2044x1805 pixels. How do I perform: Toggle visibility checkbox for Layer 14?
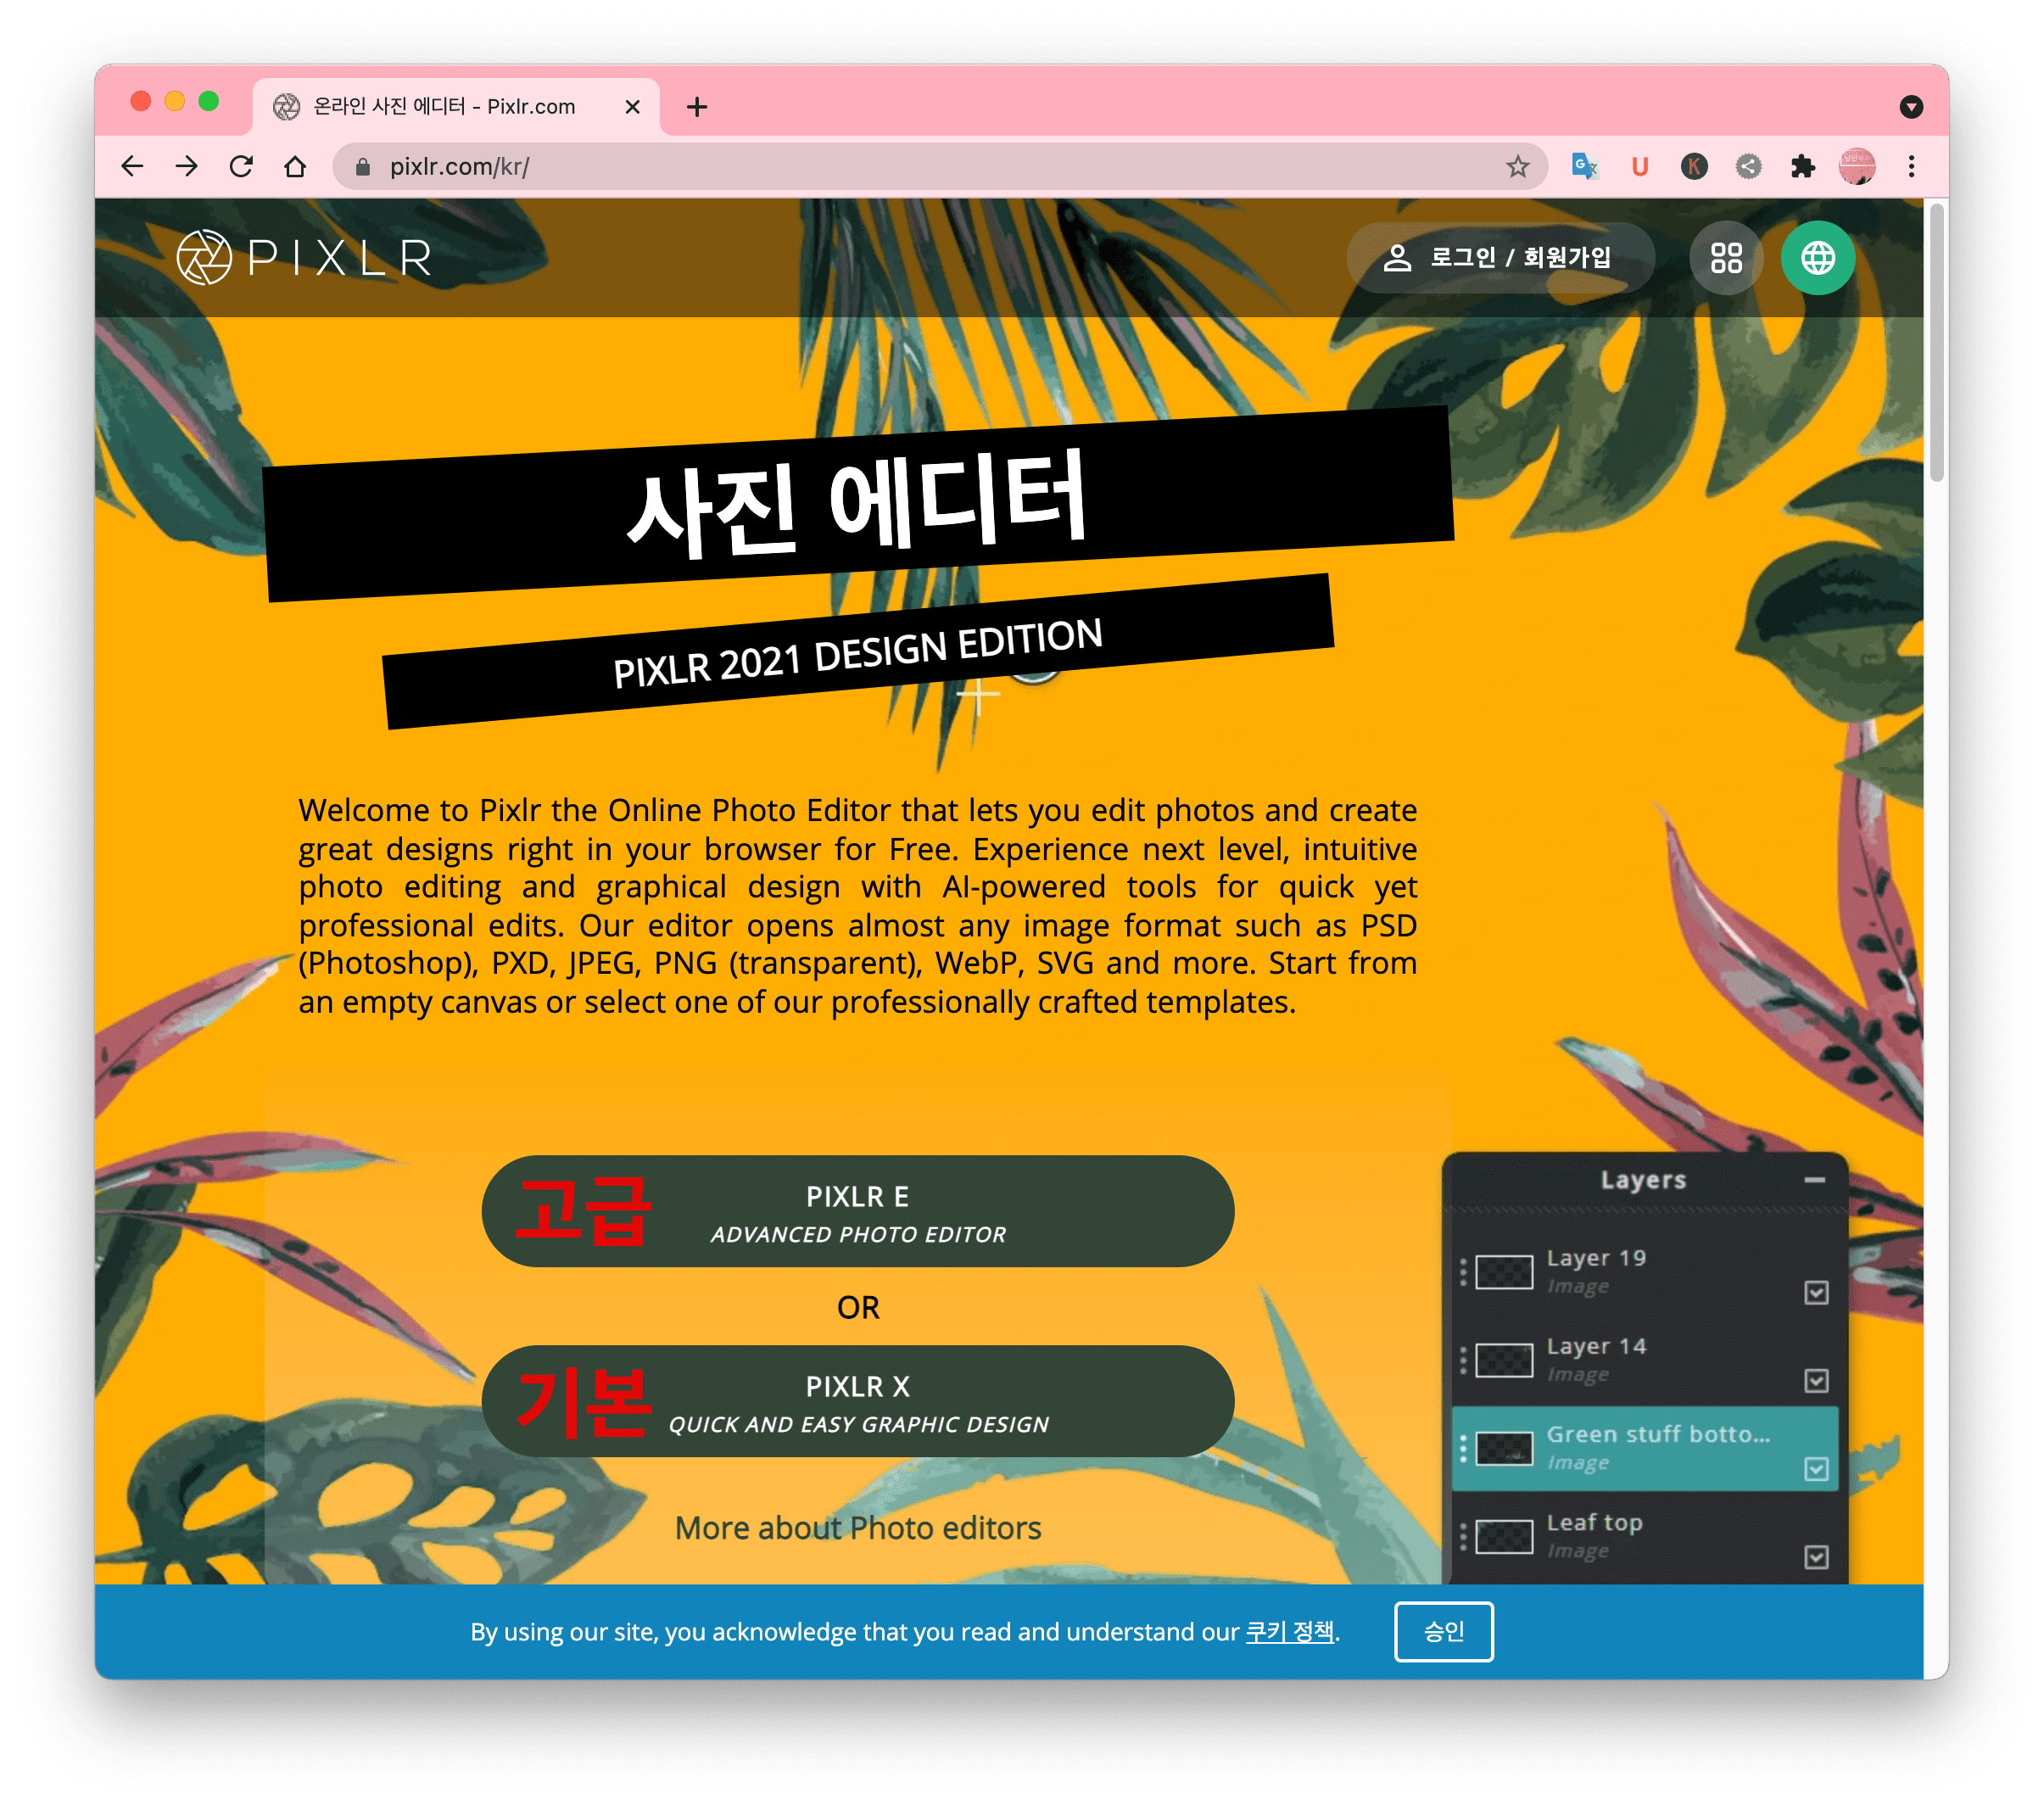pyautogui.click(x=1816, y=1381)
